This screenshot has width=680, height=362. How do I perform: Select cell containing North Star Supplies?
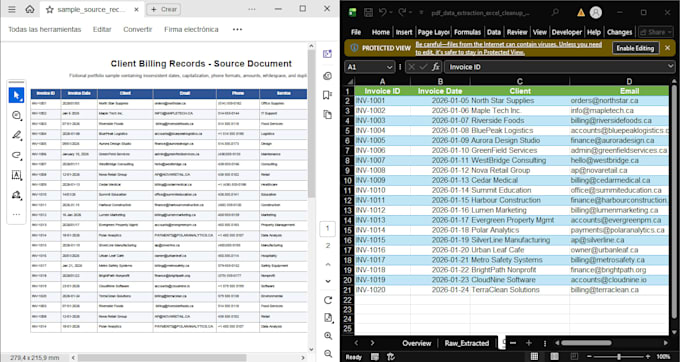(520, 101)
